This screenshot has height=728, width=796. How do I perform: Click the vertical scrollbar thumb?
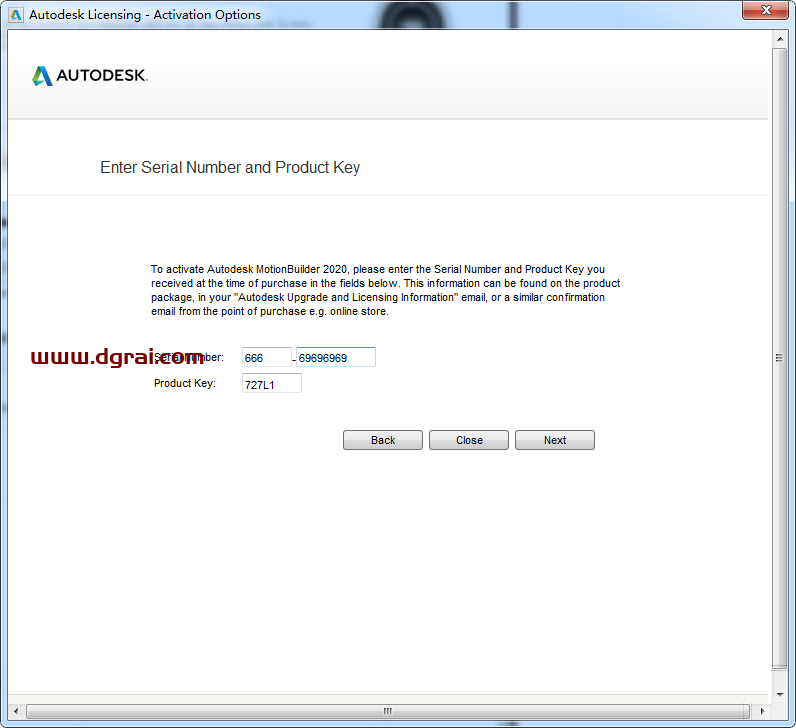780,357
